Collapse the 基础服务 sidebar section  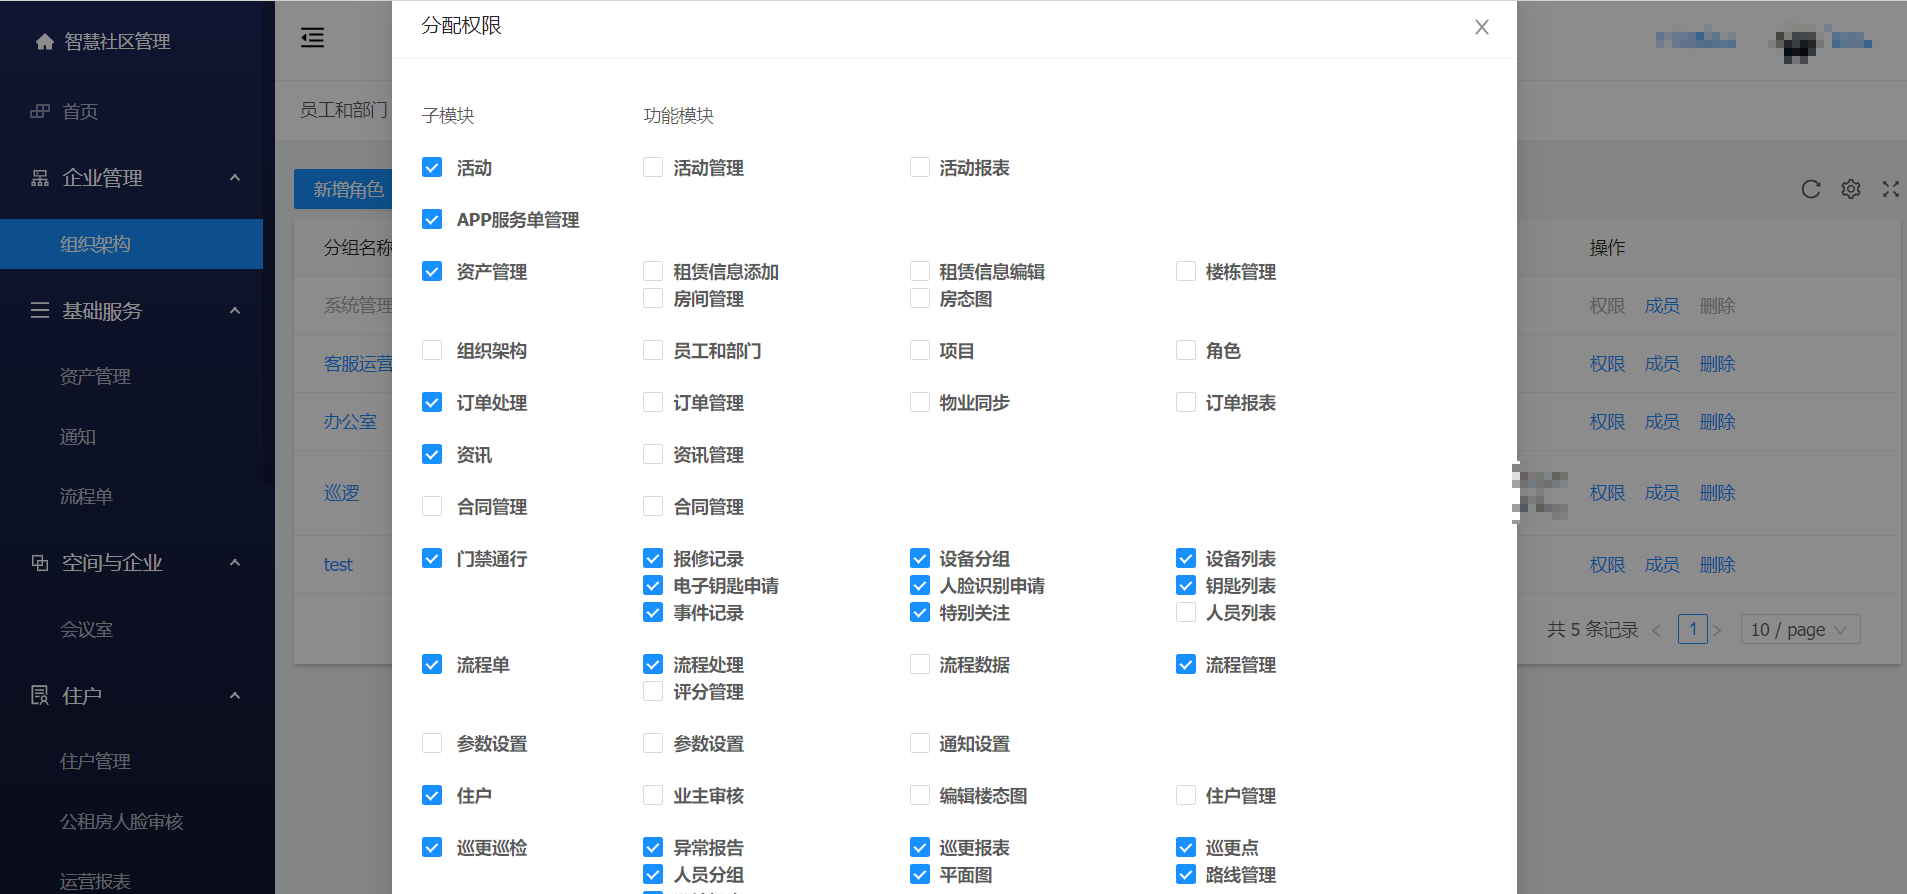(x=235, y=311)
